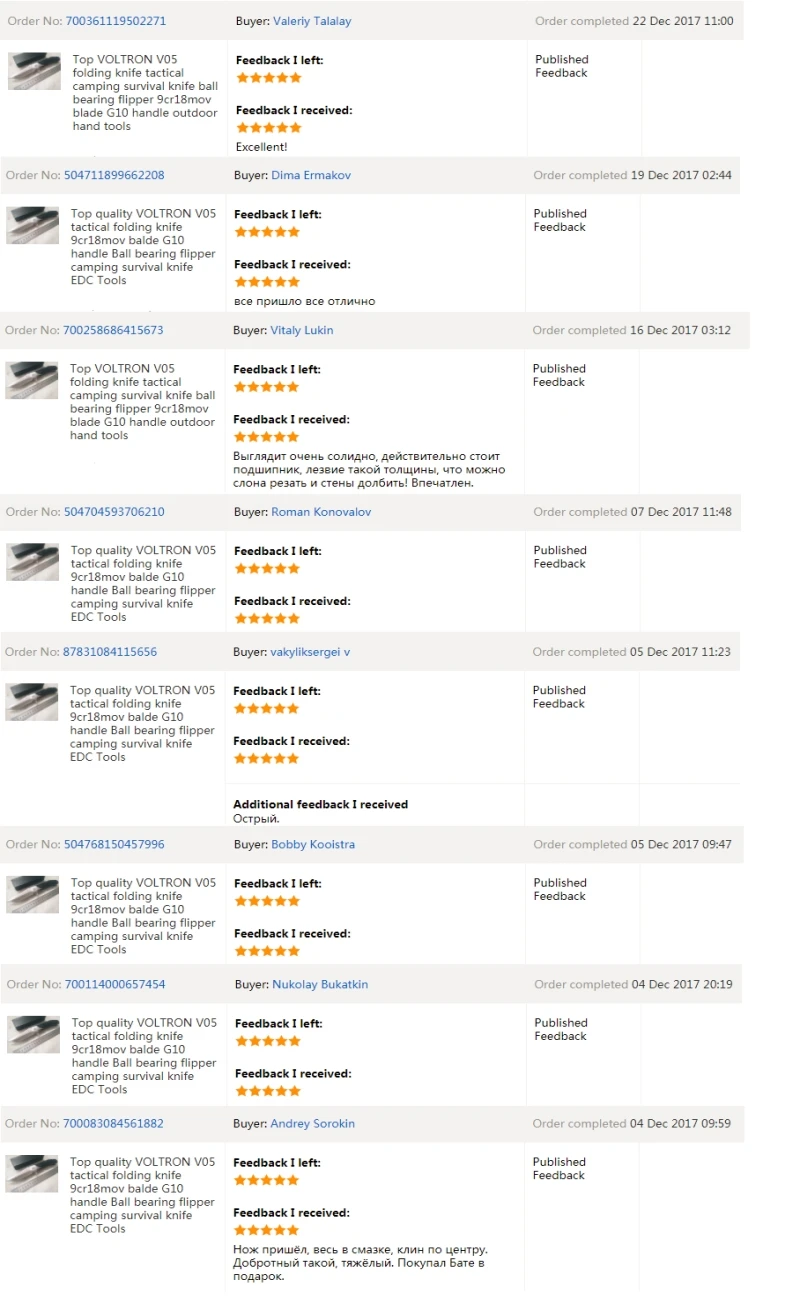The image size is (800, 1300).
Task: Click received star rating under Excellent! review
Action: [x=268, y=128]
